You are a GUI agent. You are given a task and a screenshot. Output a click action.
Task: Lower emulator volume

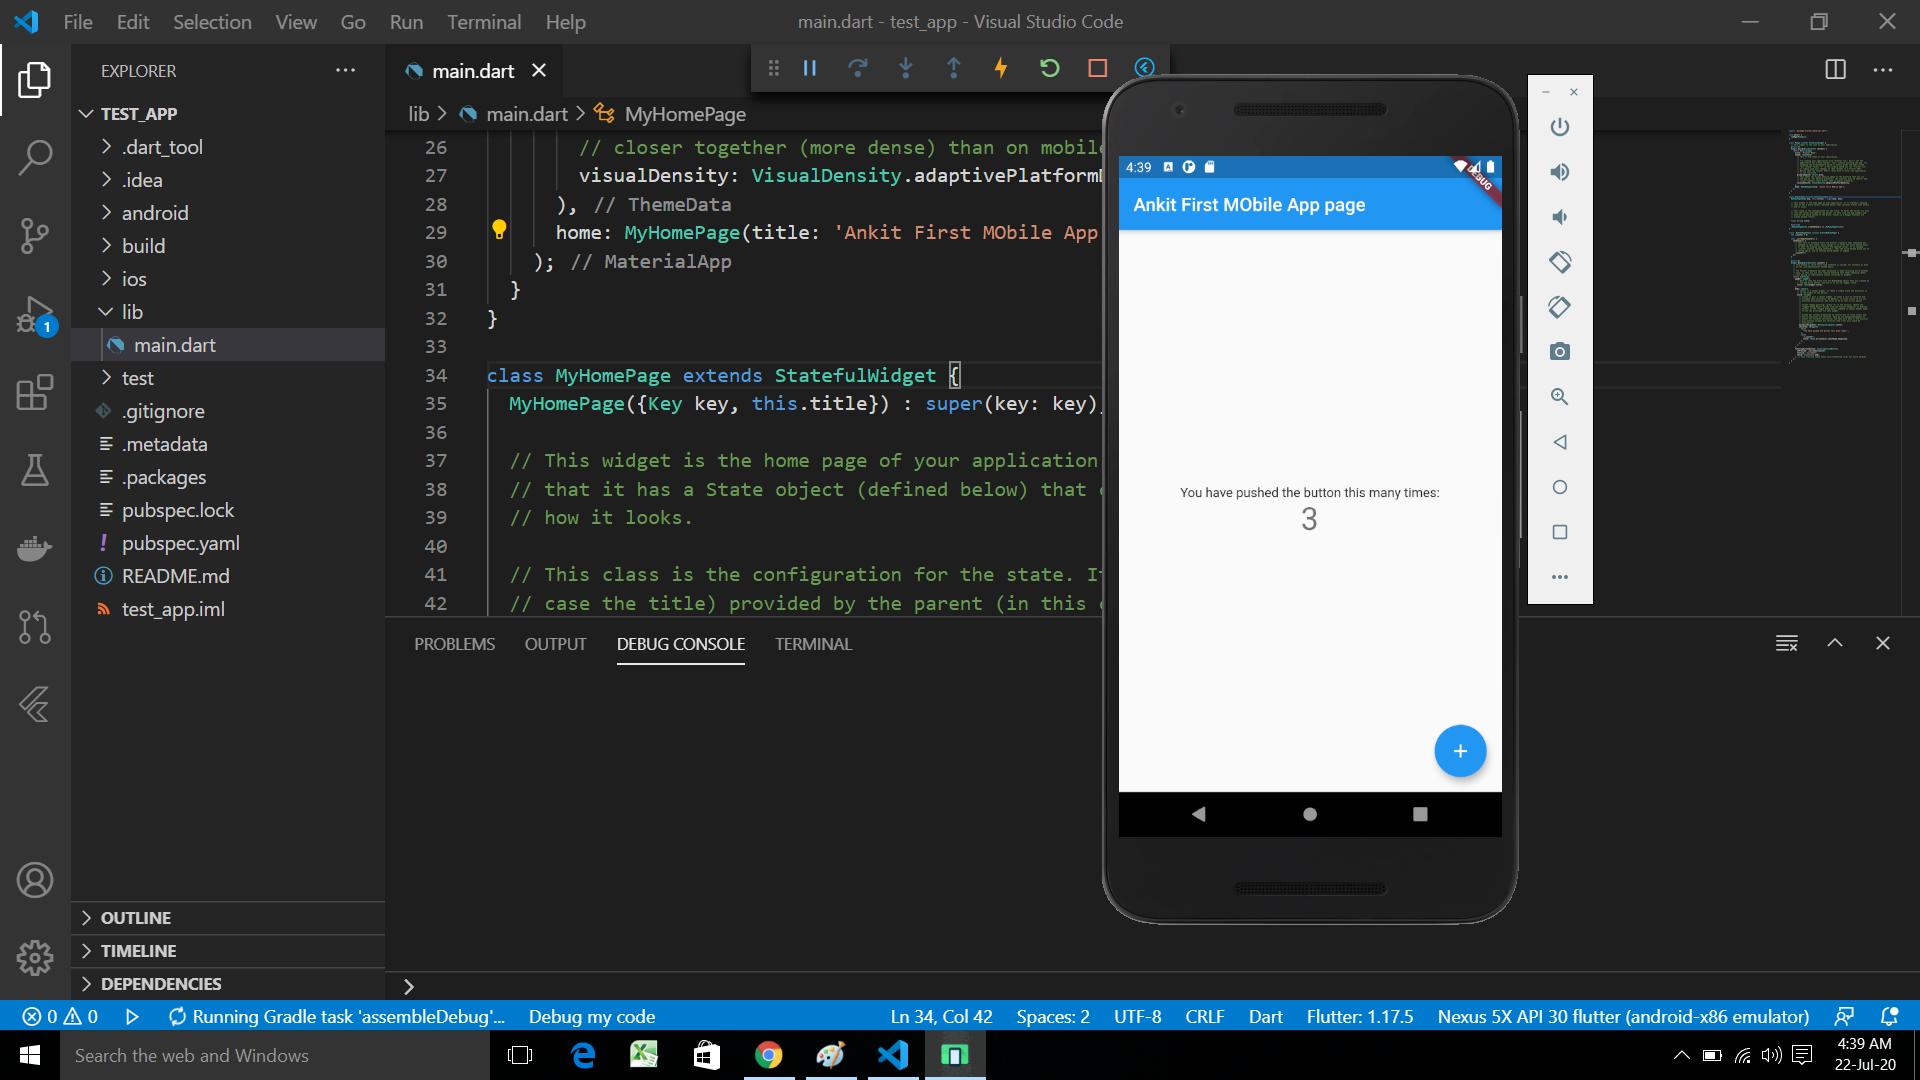[1560, 217]
